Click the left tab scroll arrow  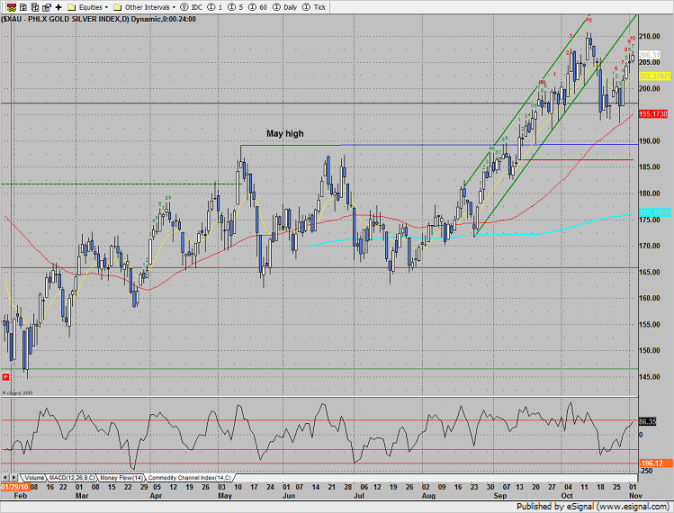[x=5, y=477]
